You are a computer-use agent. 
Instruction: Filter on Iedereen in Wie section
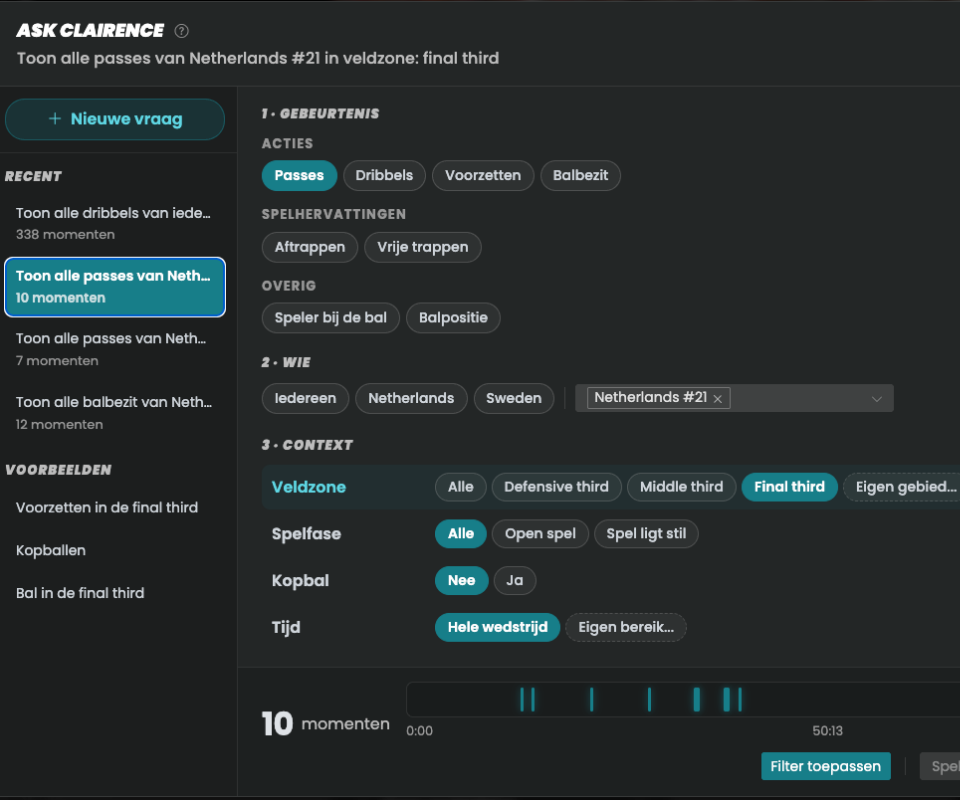click(x=305, y=398)
